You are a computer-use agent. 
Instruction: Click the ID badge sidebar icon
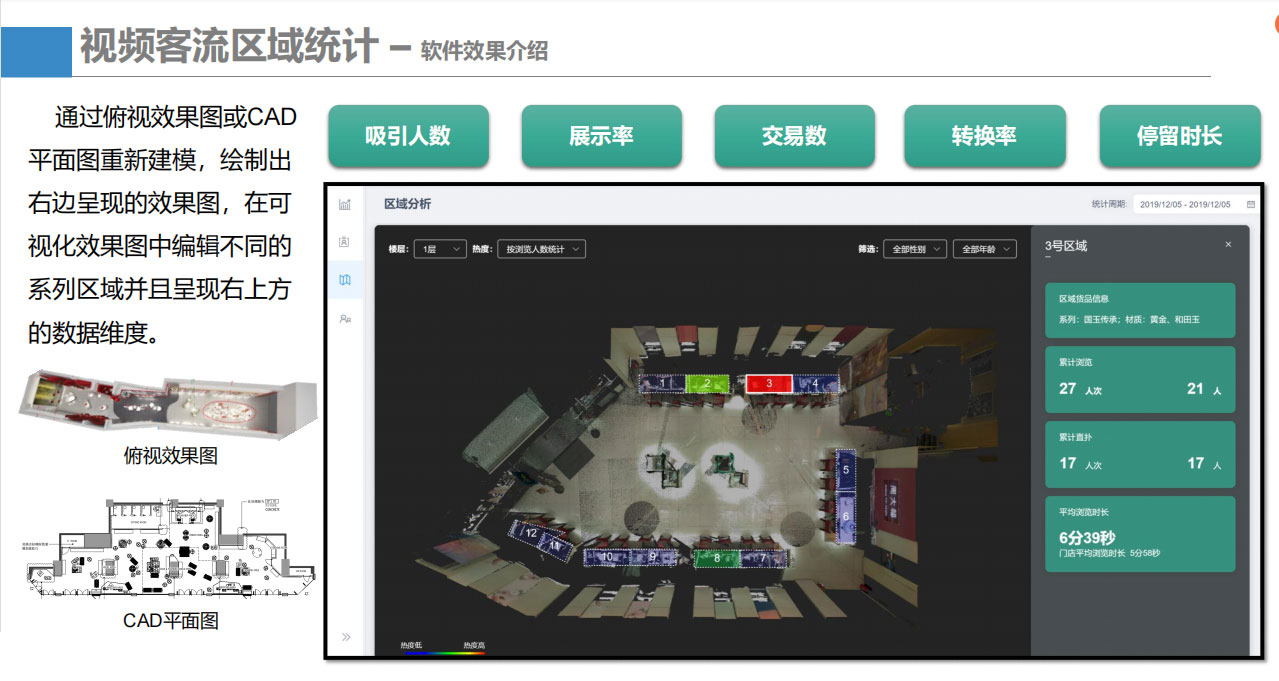coord(345,242)
